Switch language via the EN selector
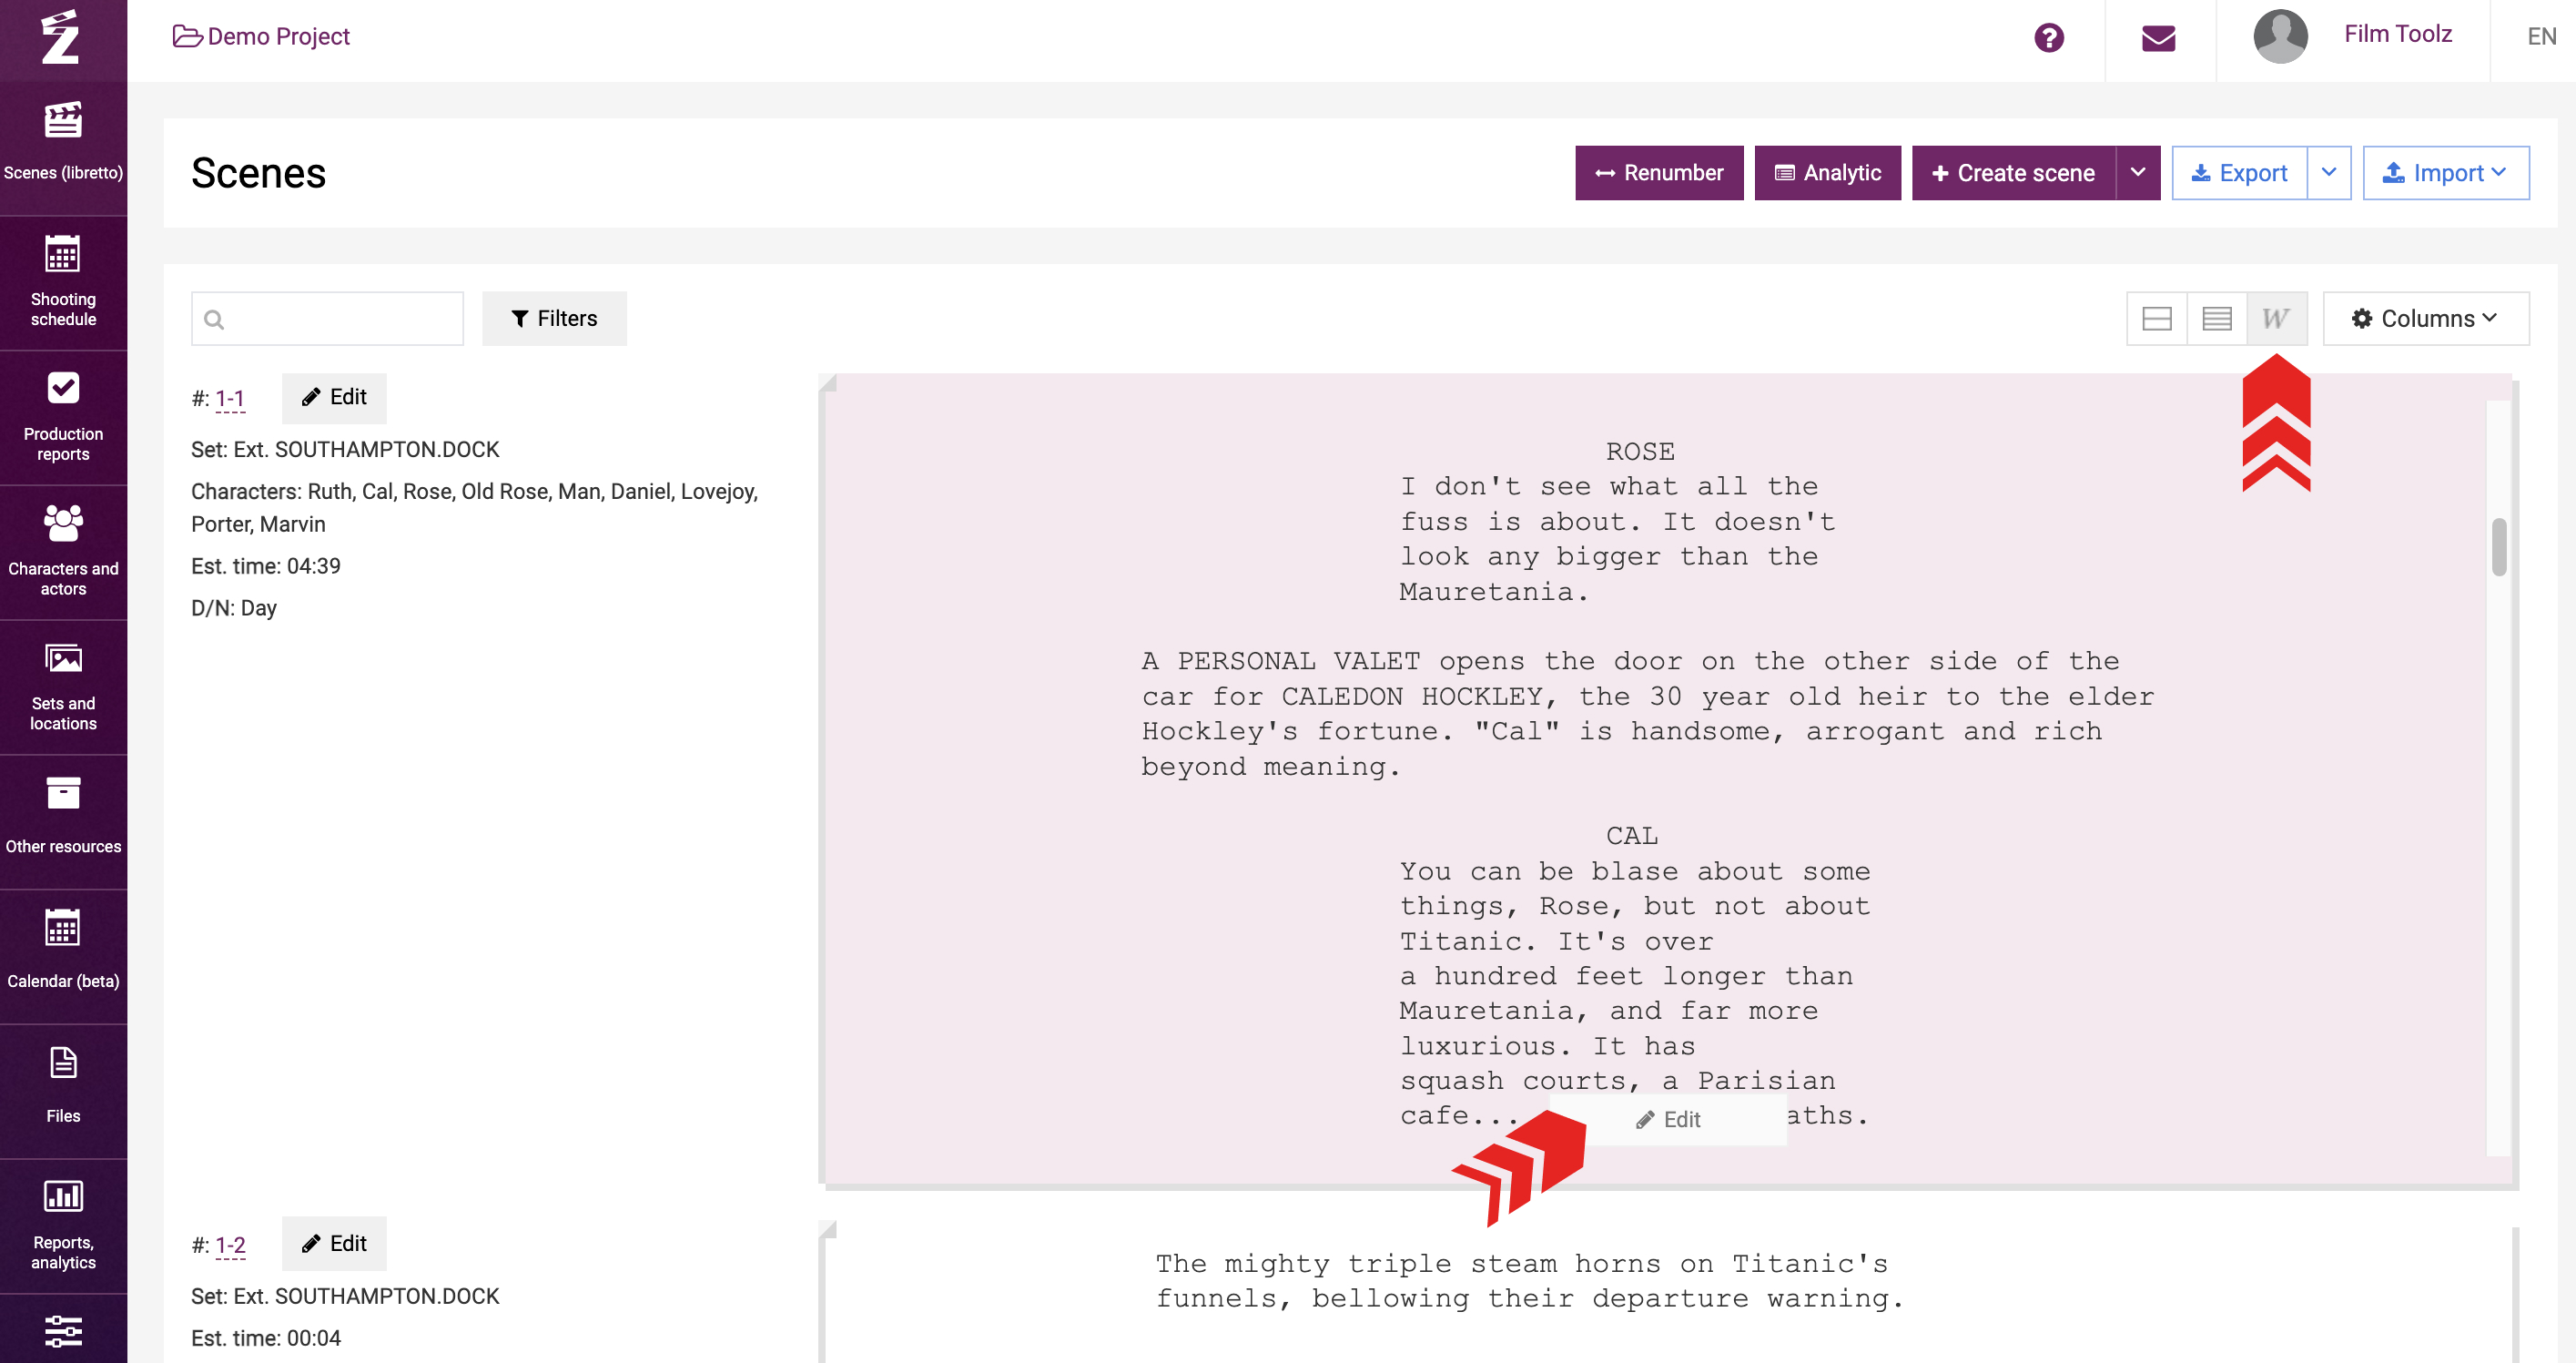The image size is (2576, 1363). [2541, 37]
